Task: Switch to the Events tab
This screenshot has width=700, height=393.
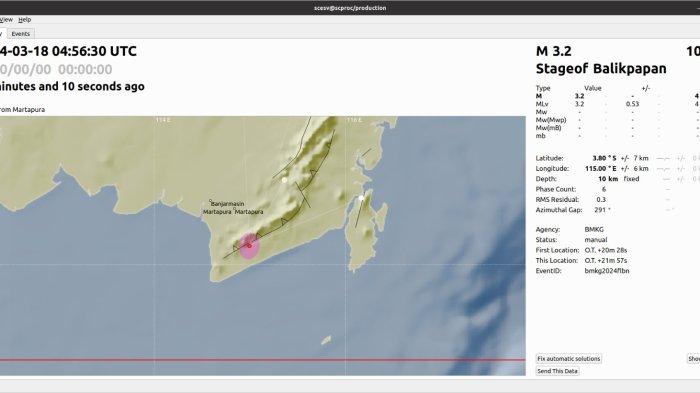Action: click(21, 33)
